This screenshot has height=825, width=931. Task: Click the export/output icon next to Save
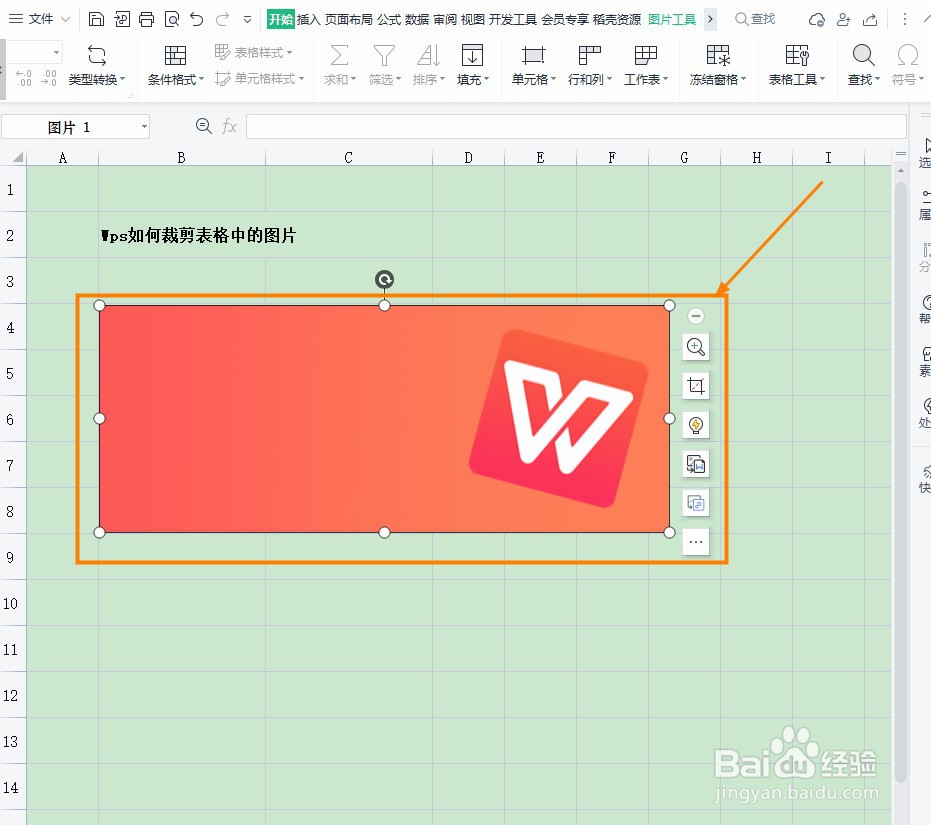[x=122, y=19]
